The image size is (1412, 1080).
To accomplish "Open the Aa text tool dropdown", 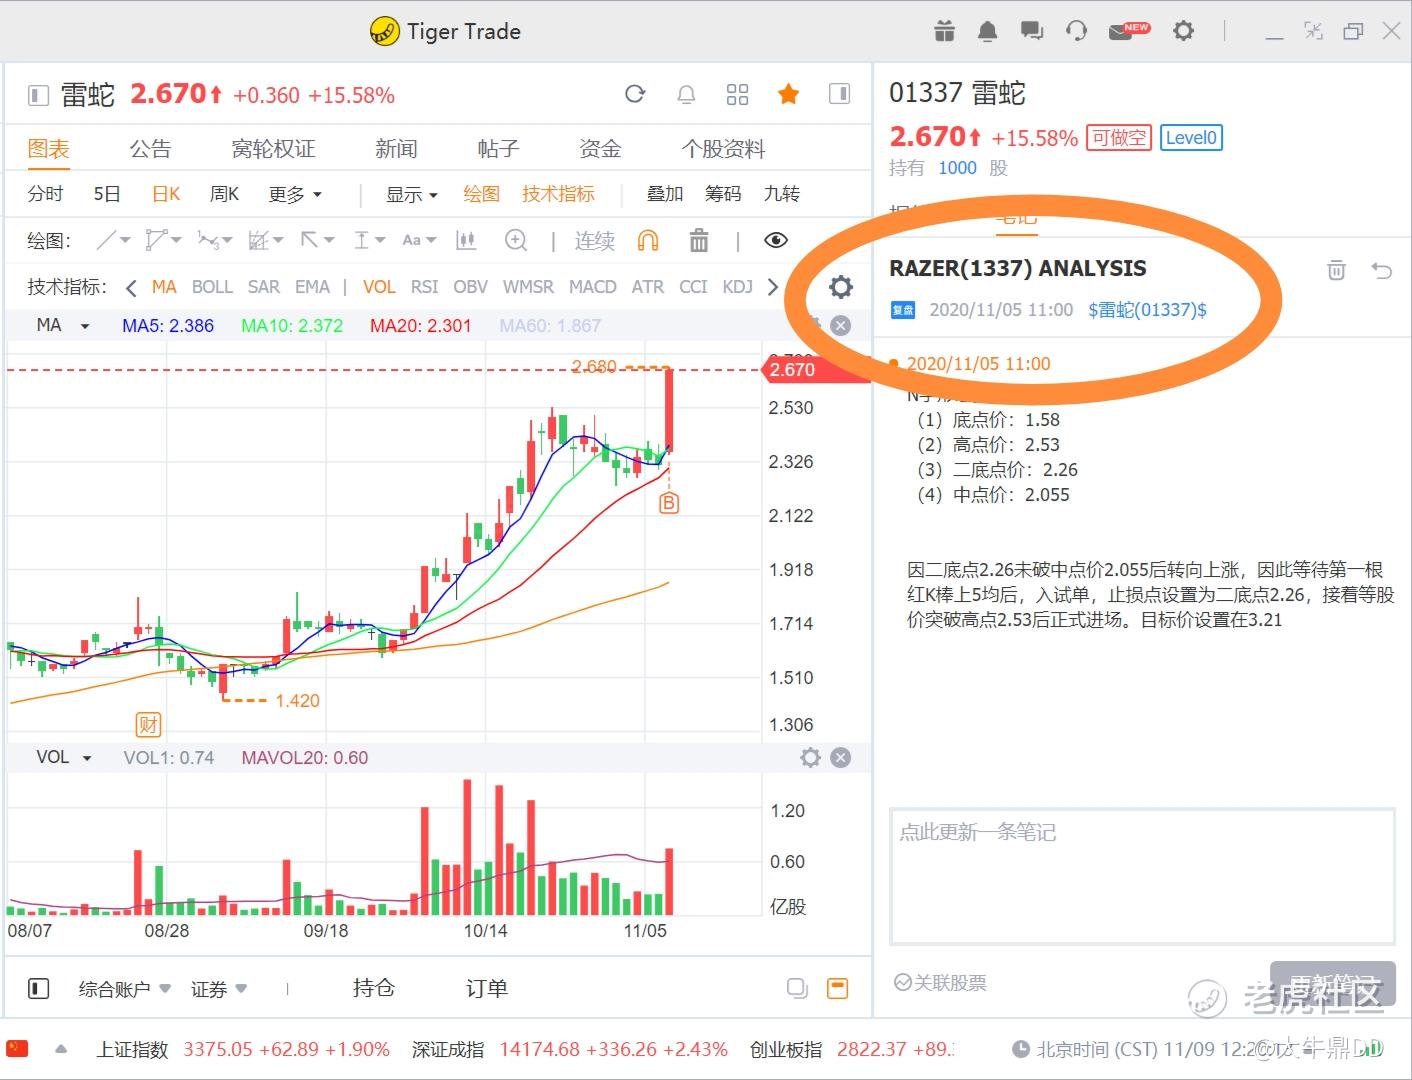I will [419, 240].
